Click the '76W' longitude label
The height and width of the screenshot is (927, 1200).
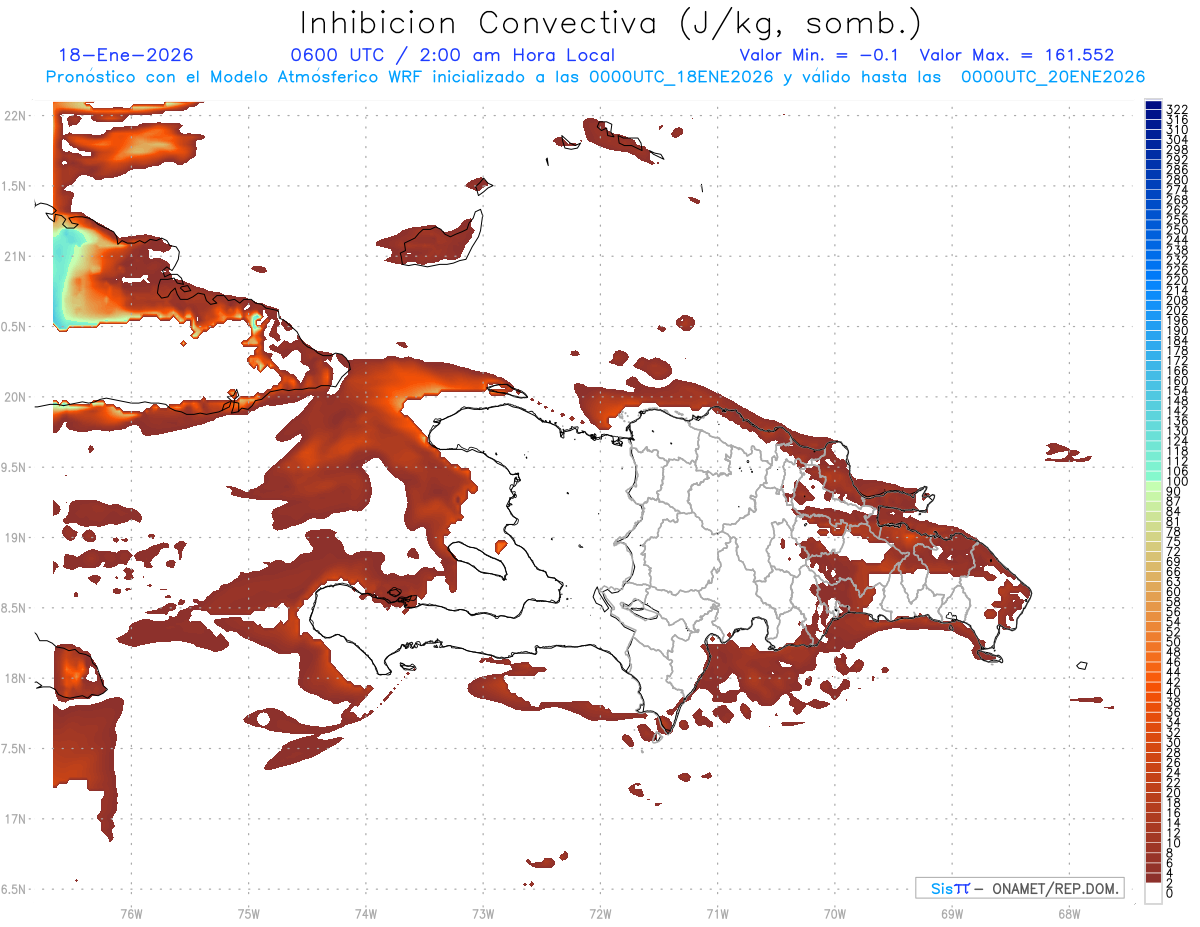(x=131, y=913)
